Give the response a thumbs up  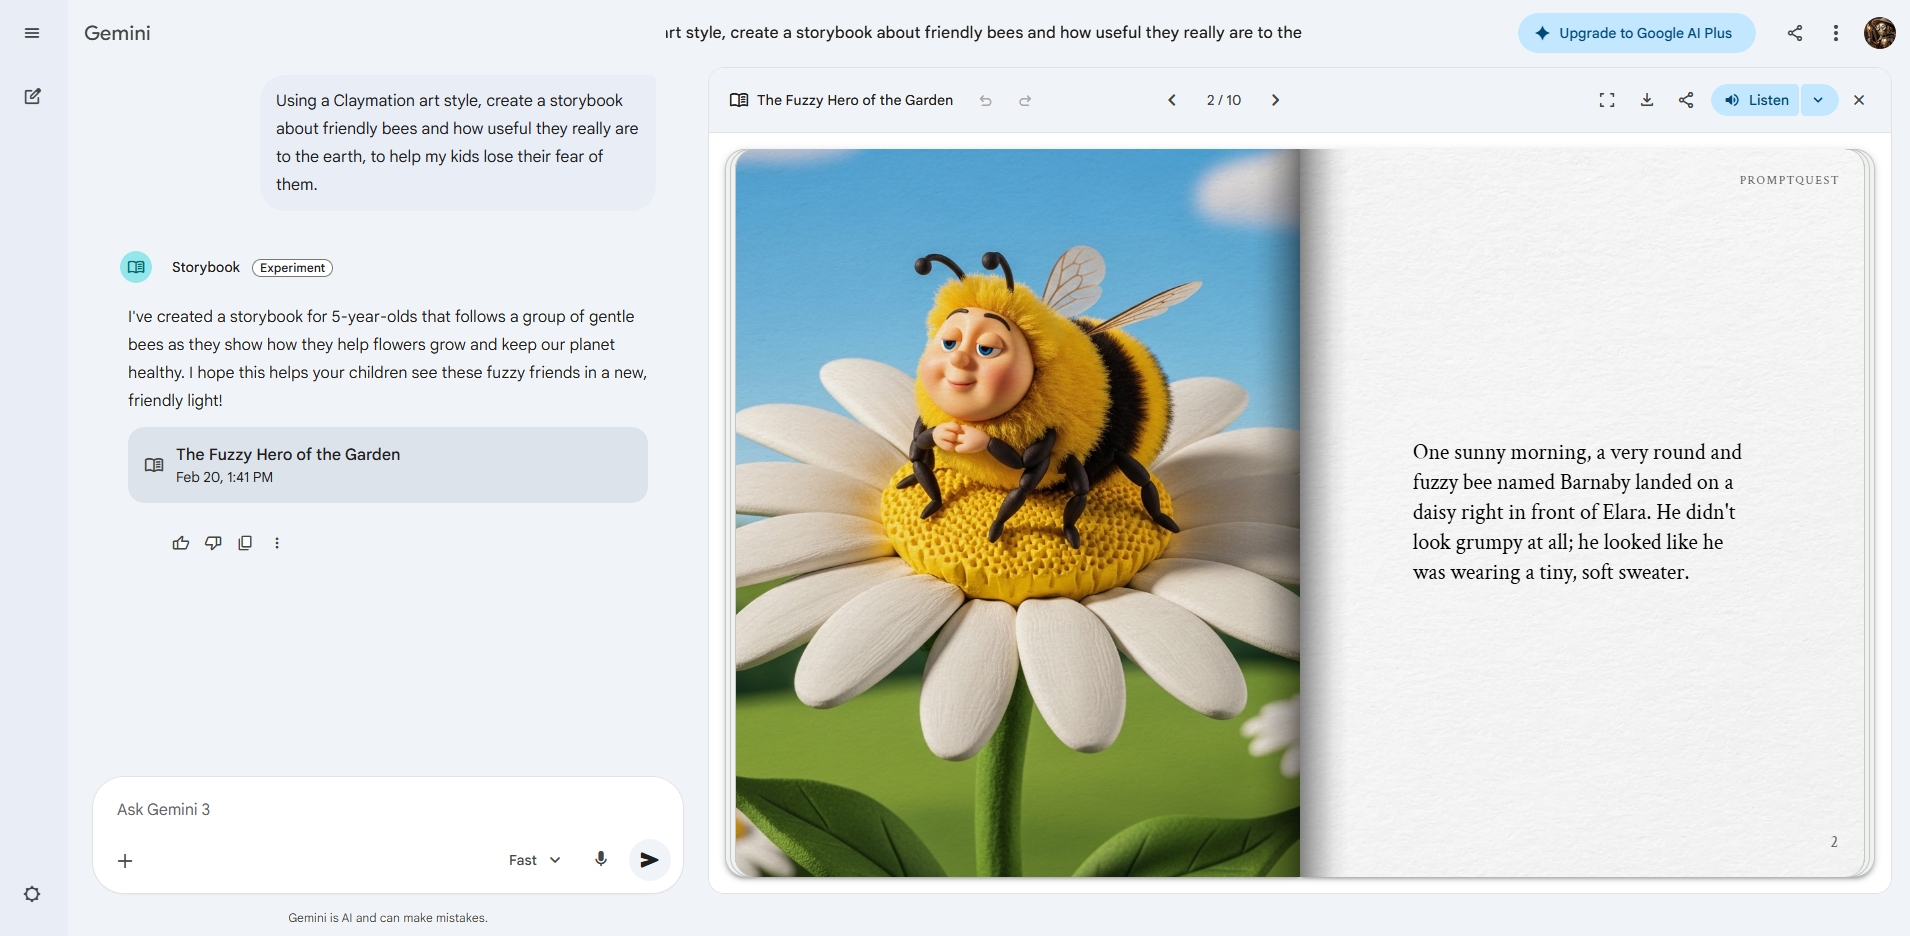(181, 543)
